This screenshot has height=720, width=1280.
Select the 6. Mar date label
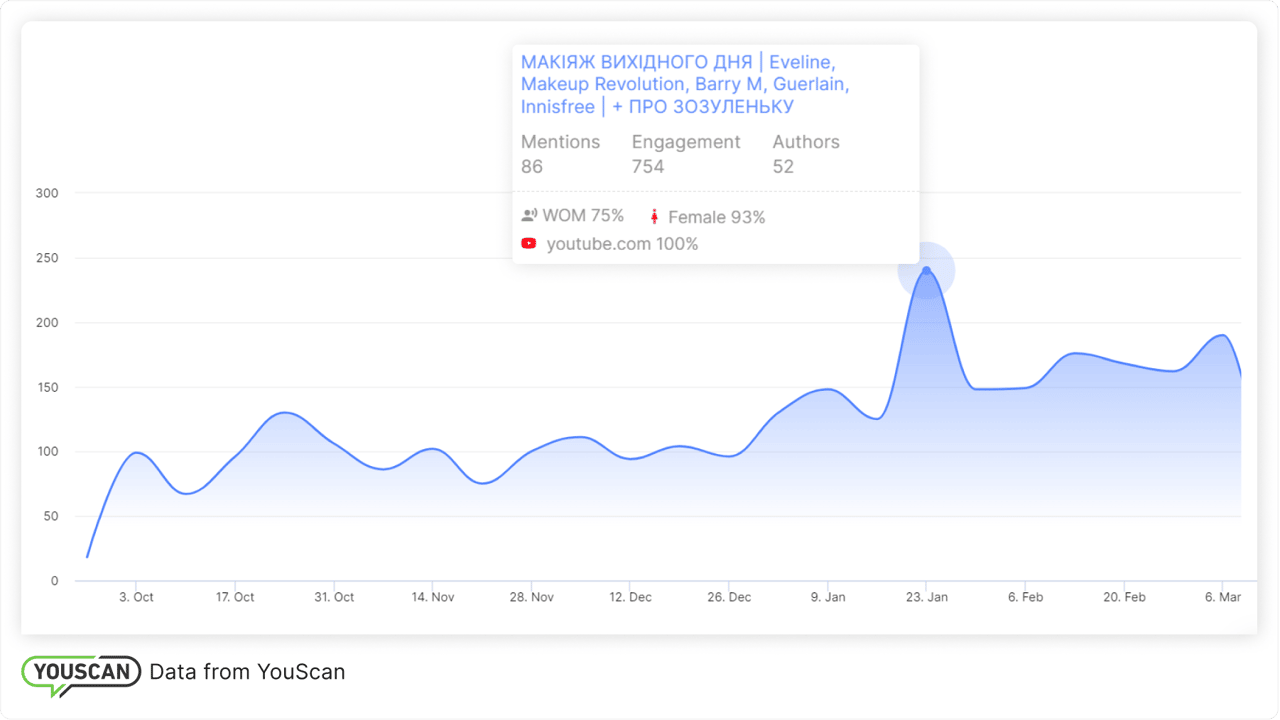(x=1222, y=597)
